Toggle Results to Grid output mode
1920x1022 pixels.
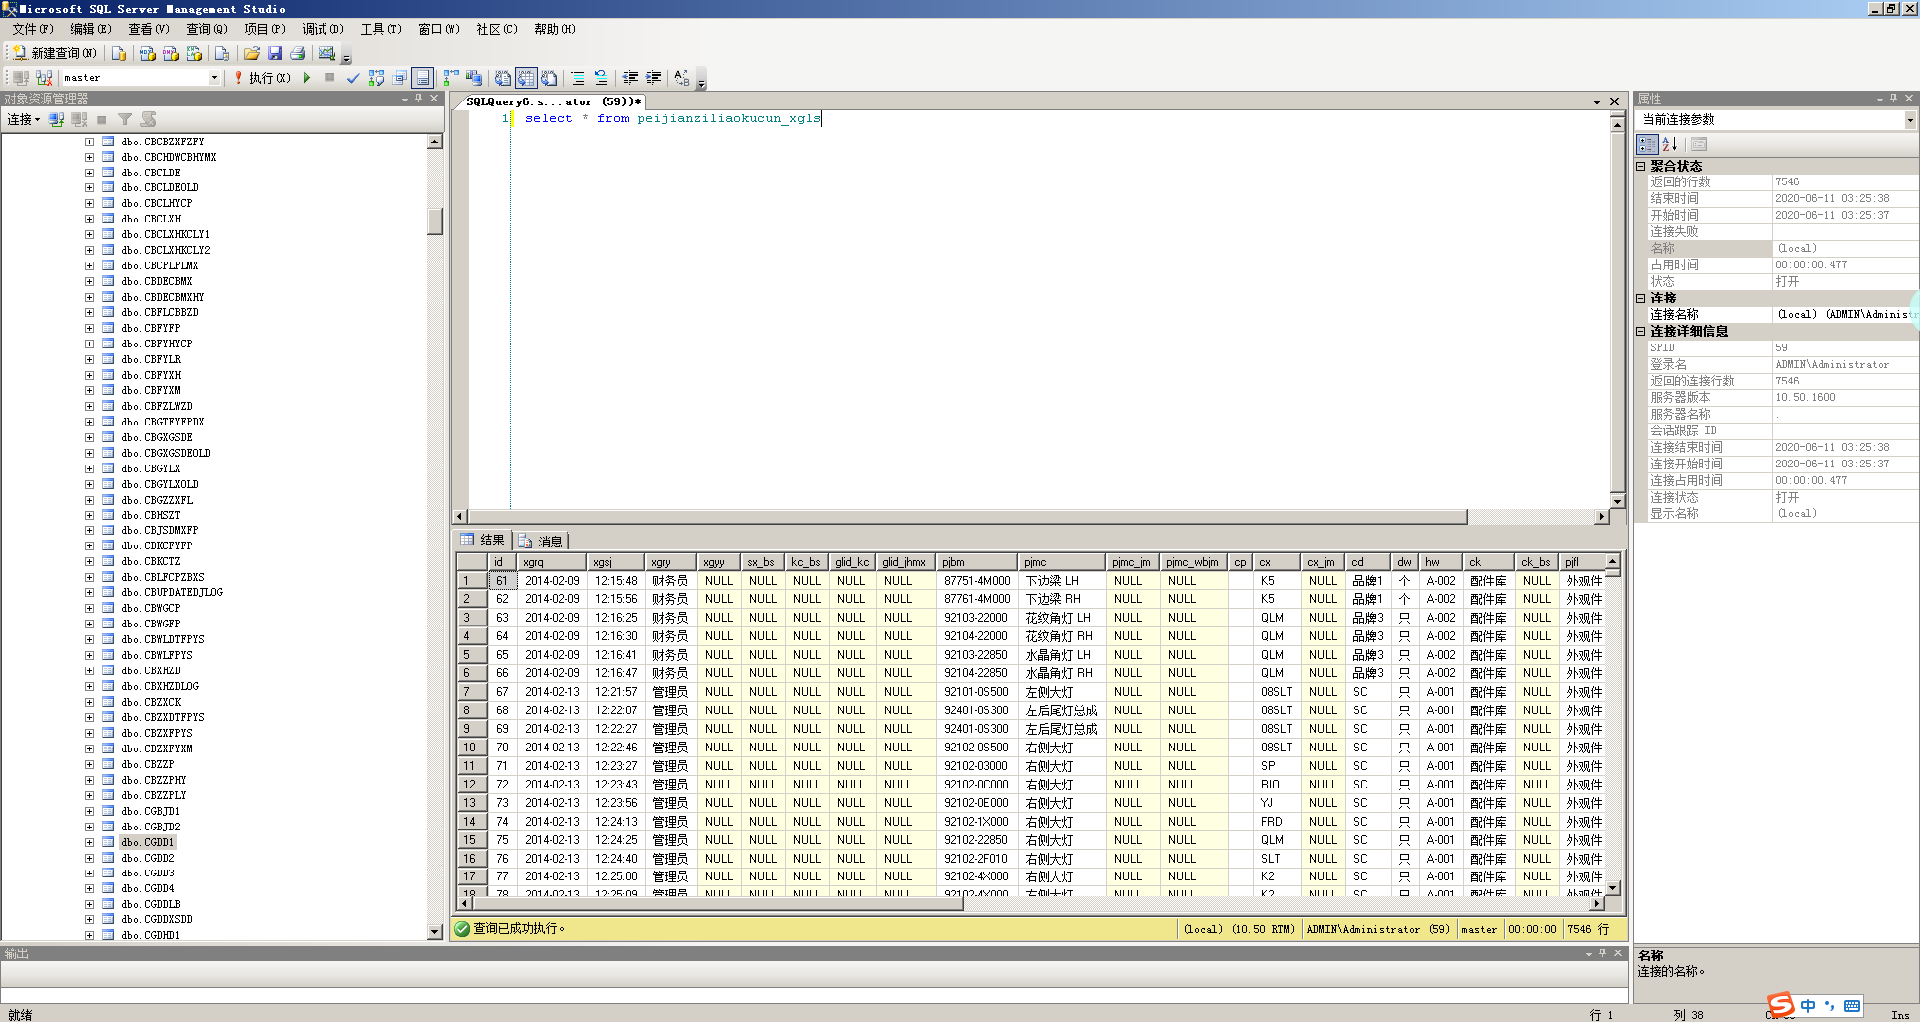526,78
